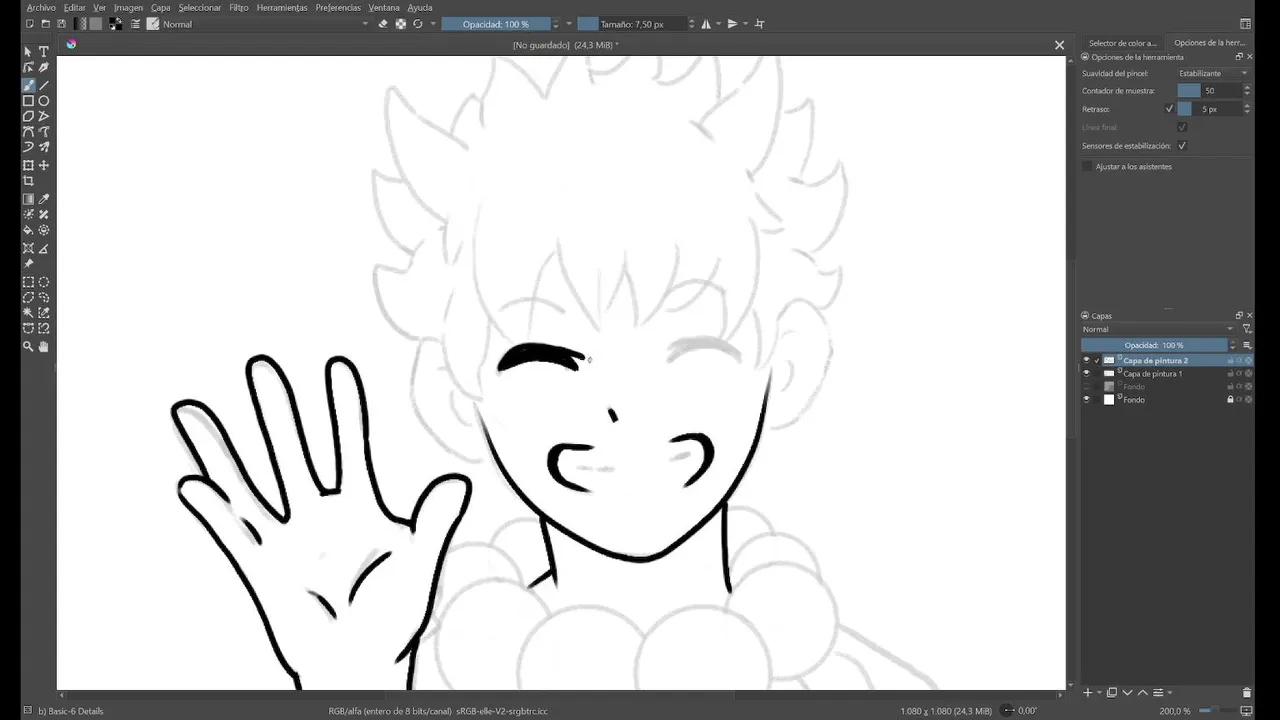Select the Pan hand tool
Screen dimensions: 1280x720
(44, 346)
